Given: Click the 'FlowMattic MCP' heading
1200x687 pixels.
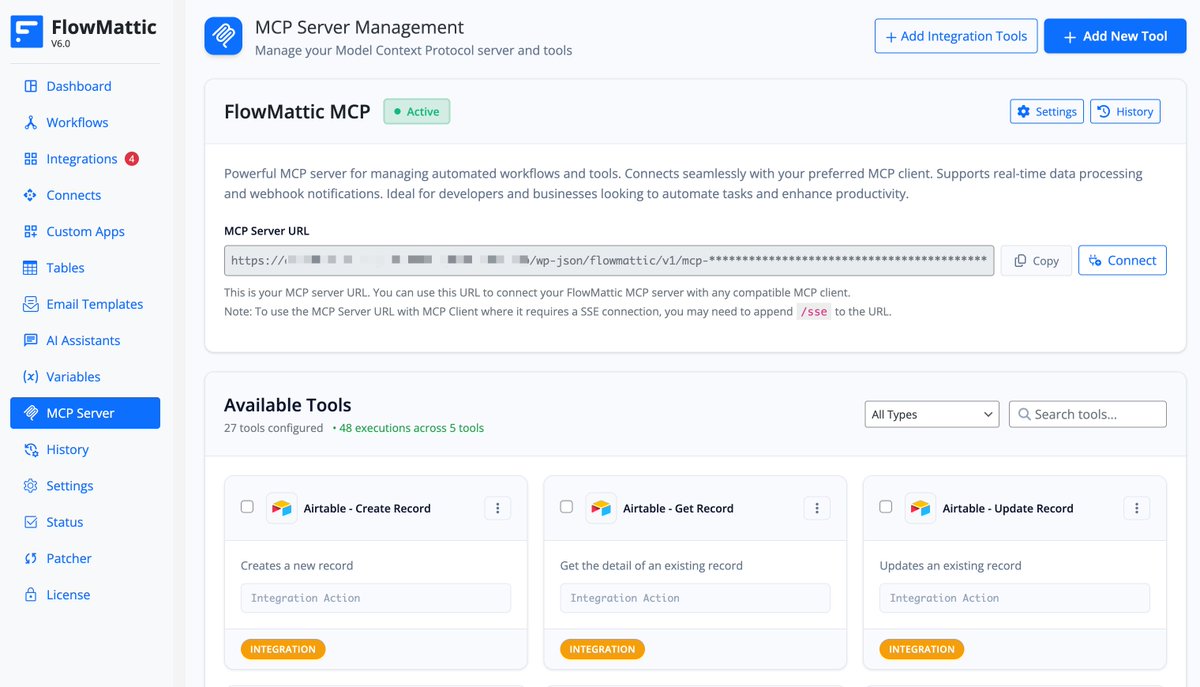Looking at the screenshot, I should (297, 111).
